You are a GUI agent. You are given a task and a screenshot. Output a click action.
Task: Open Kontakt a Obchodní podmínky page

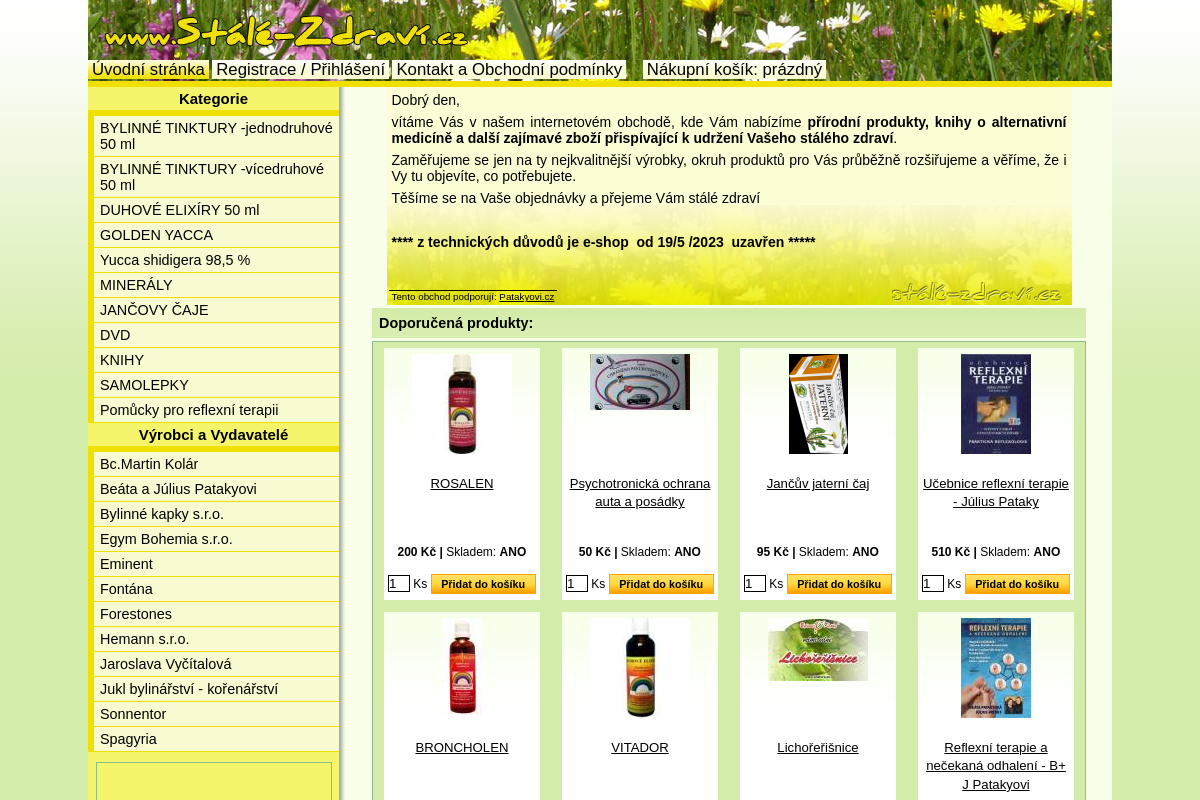pyautogui.click(x=509, y=70)
